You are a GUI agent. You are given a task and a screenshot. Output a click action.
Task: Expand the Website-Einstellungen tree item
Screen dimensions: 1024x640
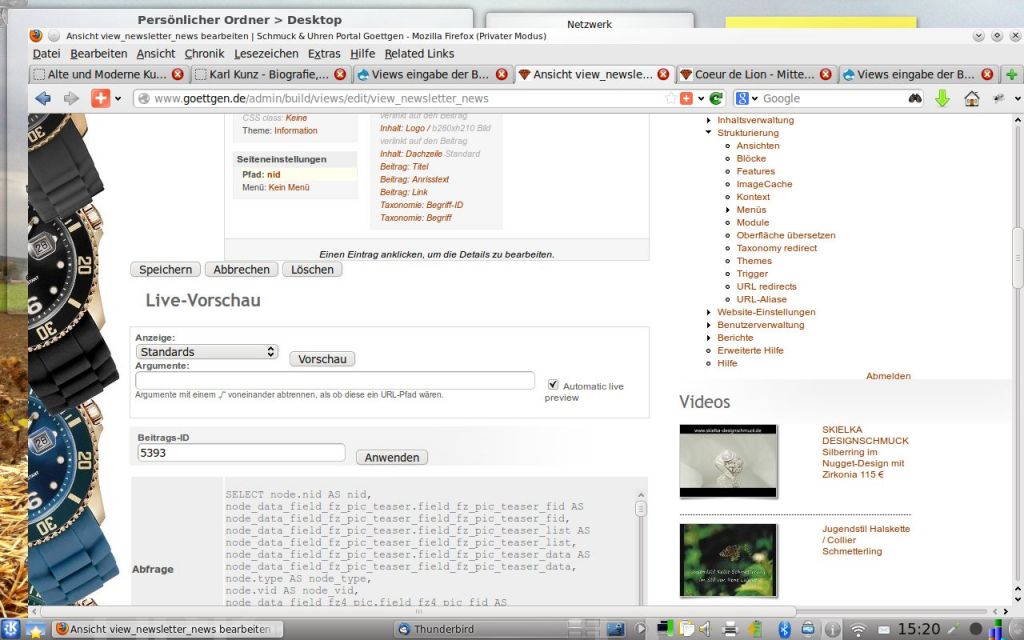708,312
